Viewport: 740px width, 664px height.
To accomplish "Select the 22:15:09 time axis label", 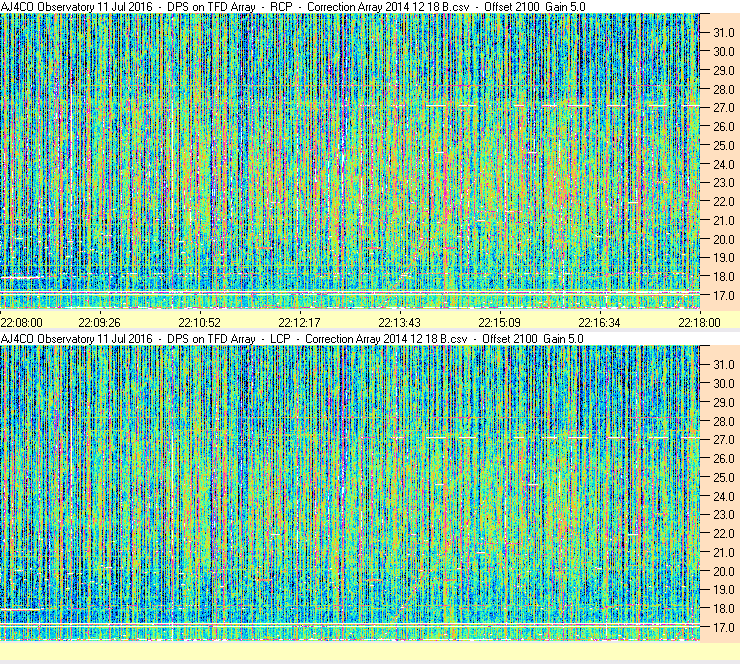I will [499, 322].
